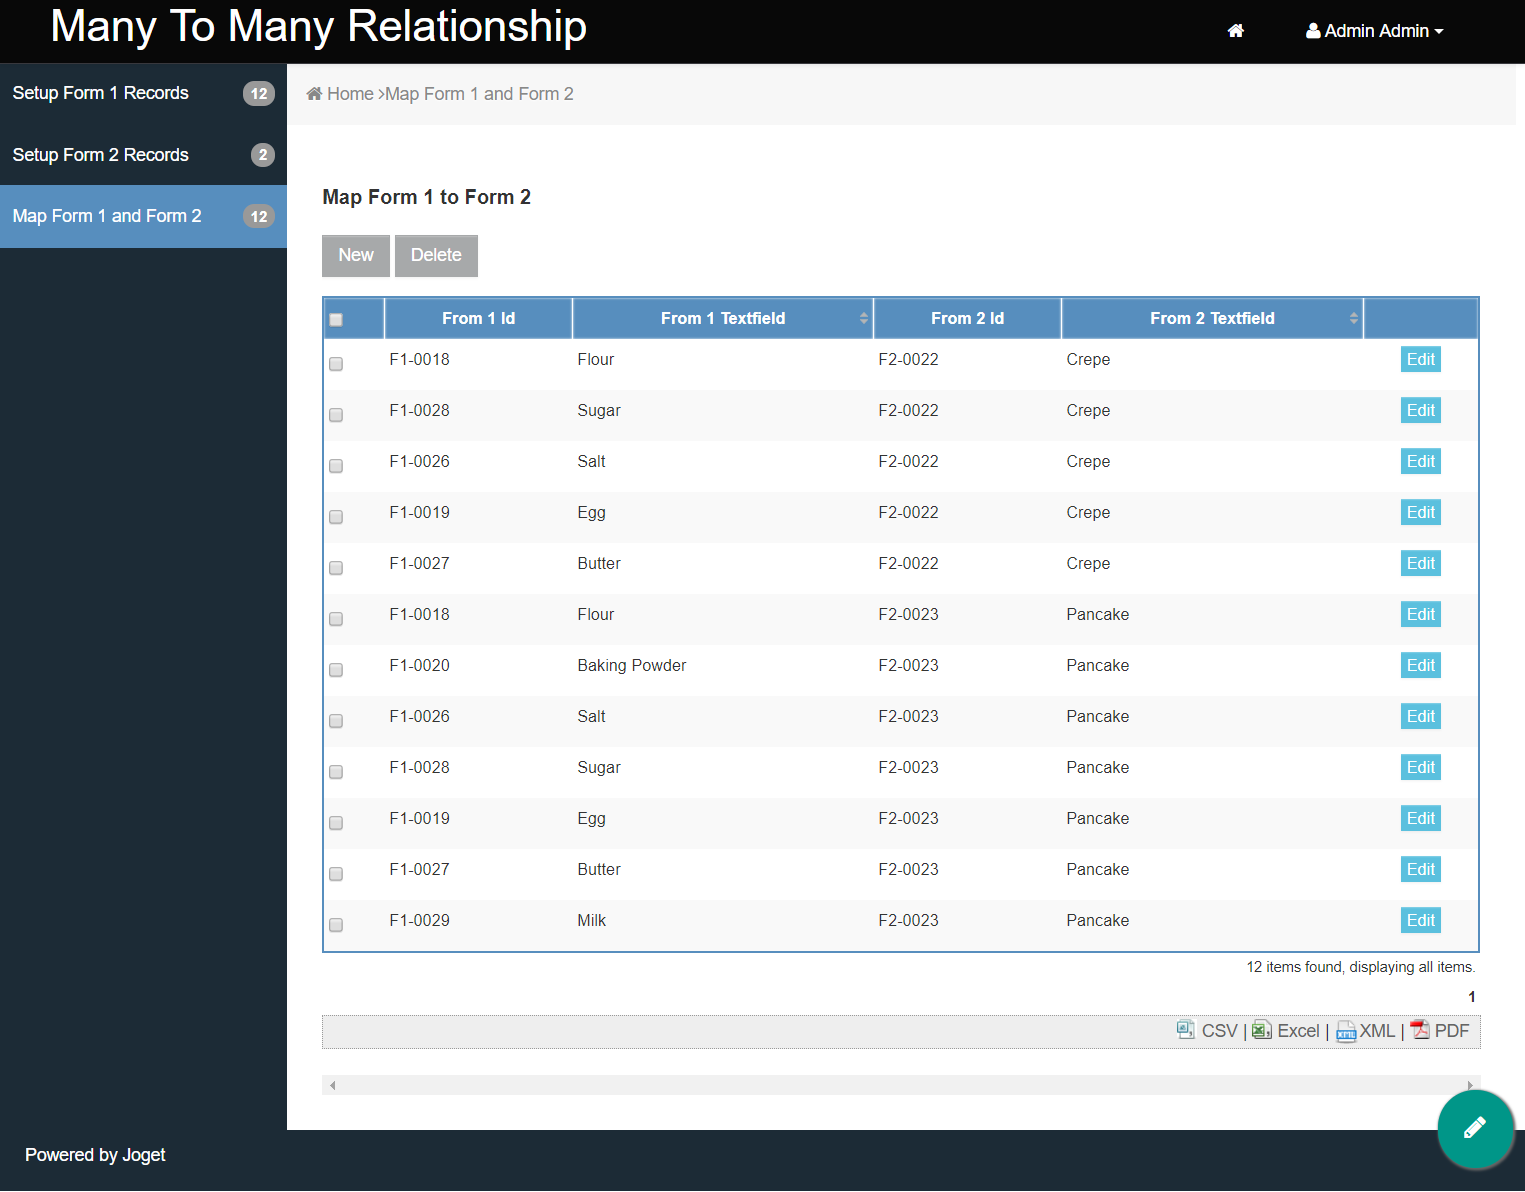Check the Baking Powder row checkbox
This screenshot has height=1192, width=1525.
[x=336, y=670]
